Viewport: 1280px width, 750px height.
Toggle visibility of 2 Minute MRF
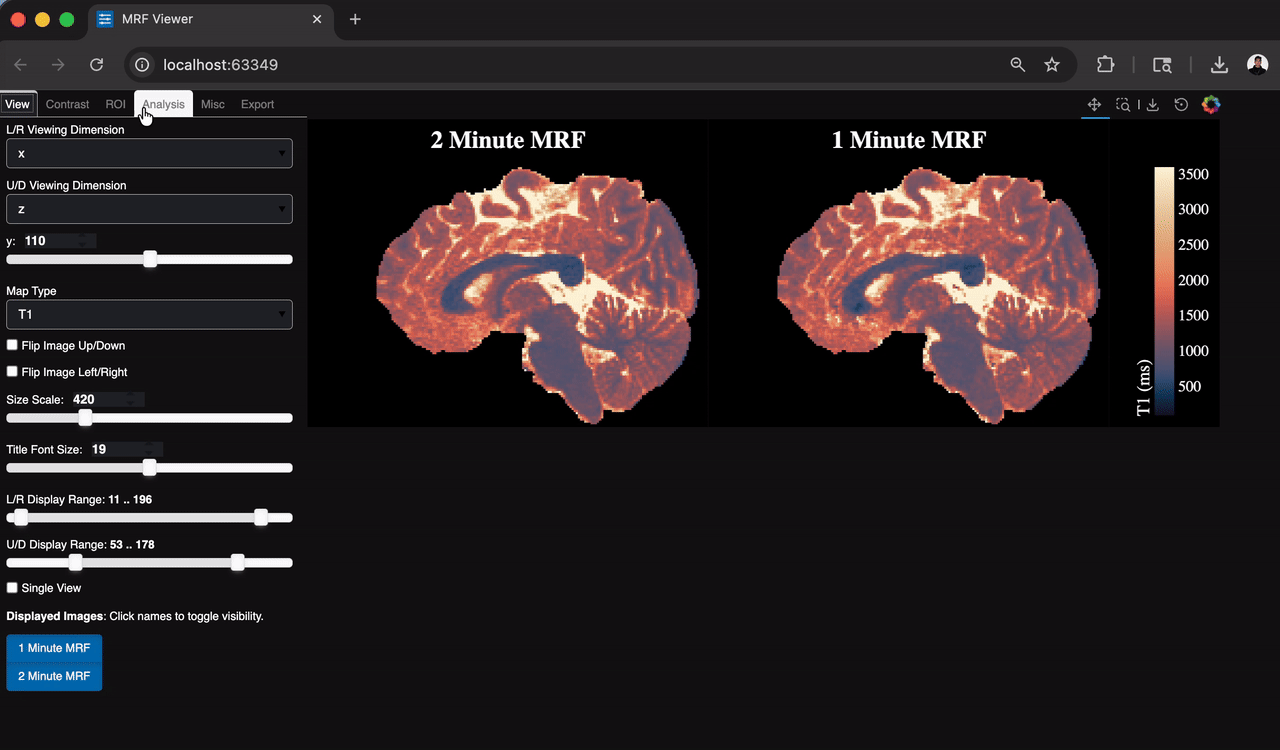pos(53,676)
